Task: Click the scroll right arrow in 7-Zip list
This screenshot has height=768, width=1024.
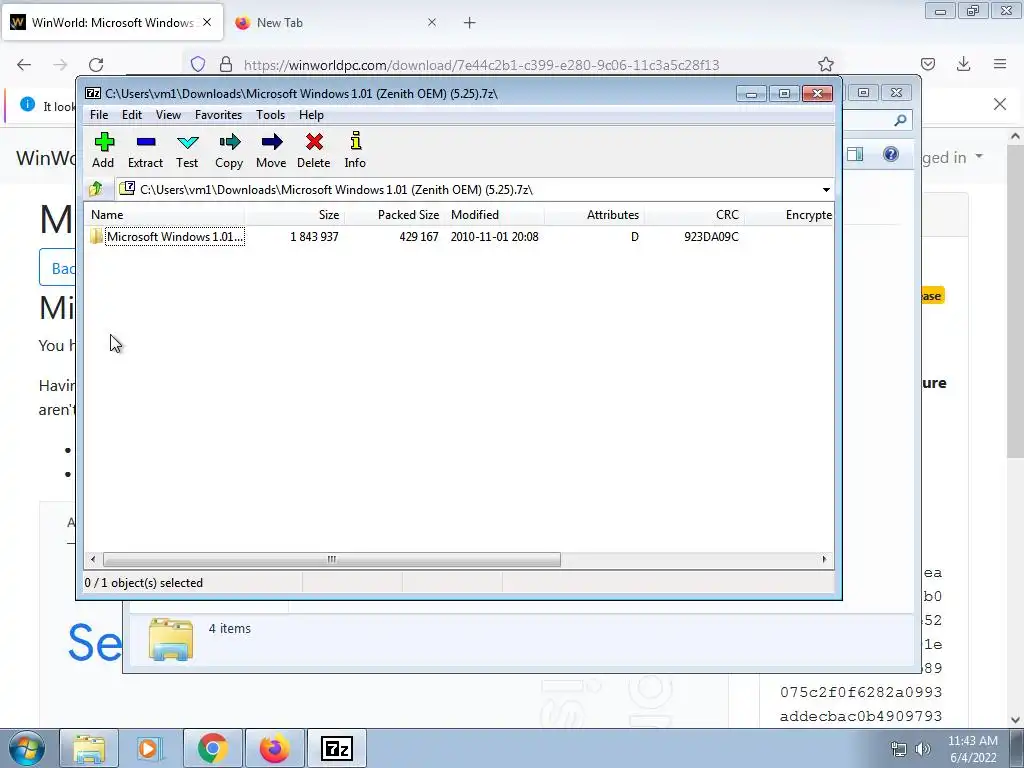Action: (824, 560)
